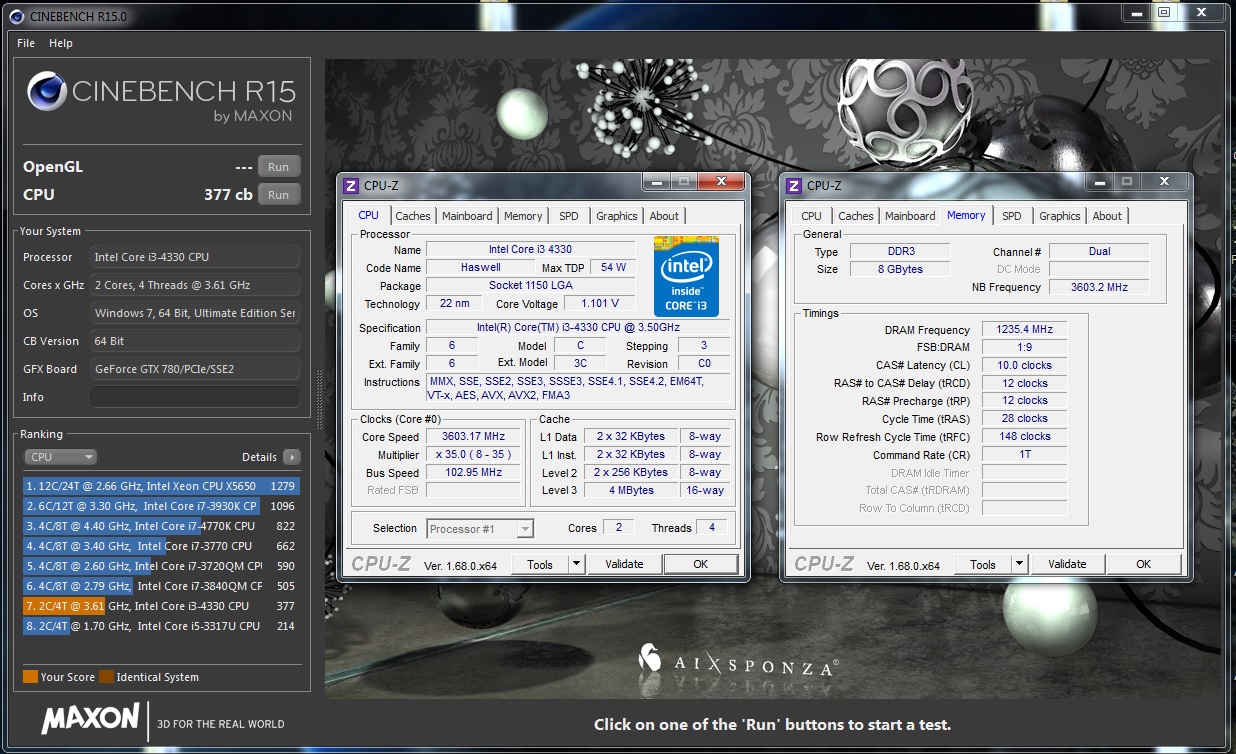Open the CPU ranking type dropdown
Image resolution: width=1236 pixels, height=754 pixels.
(x=61, y=457)
